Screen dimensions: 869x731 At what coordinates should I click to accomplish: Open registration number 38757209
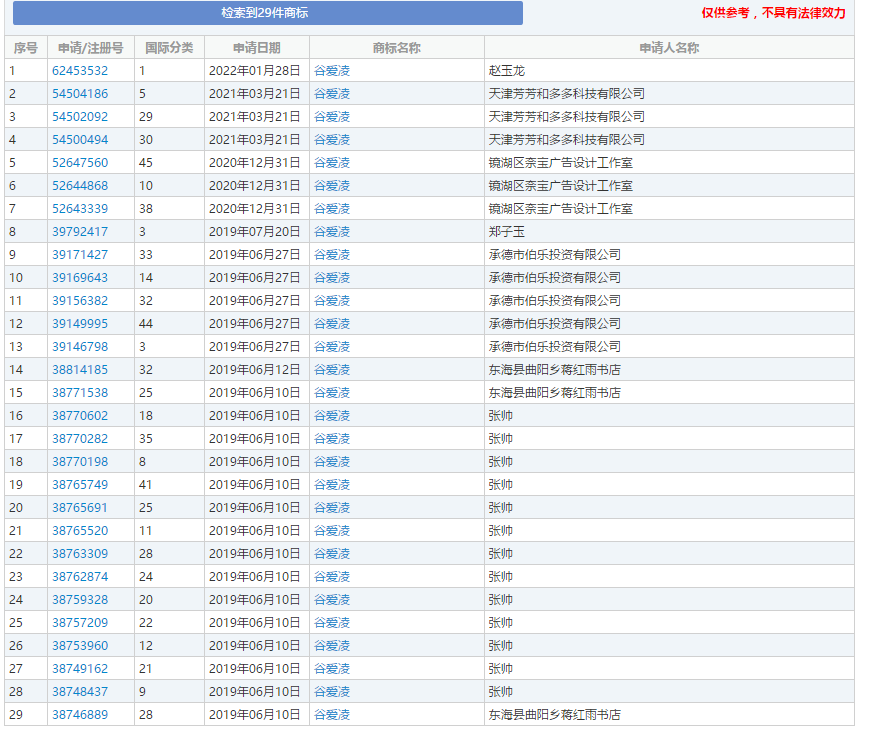tap(80, 623)
